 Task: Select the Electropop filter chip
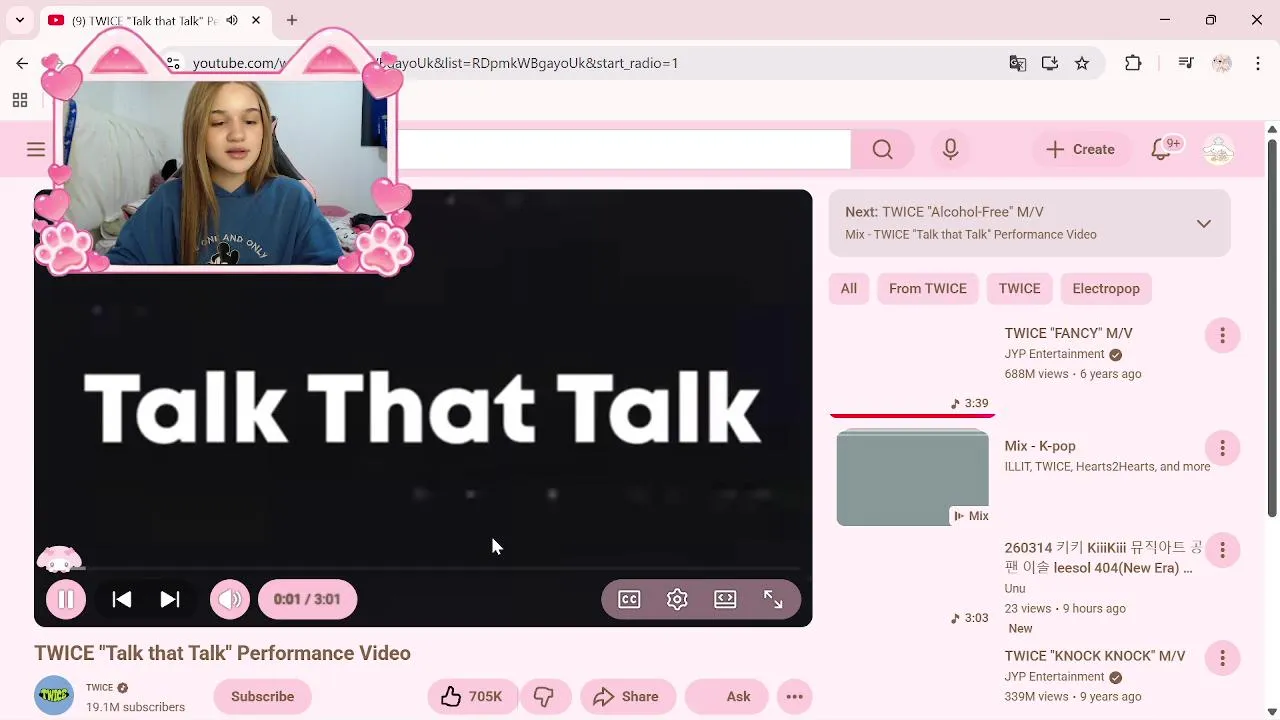pos(1106,288)
